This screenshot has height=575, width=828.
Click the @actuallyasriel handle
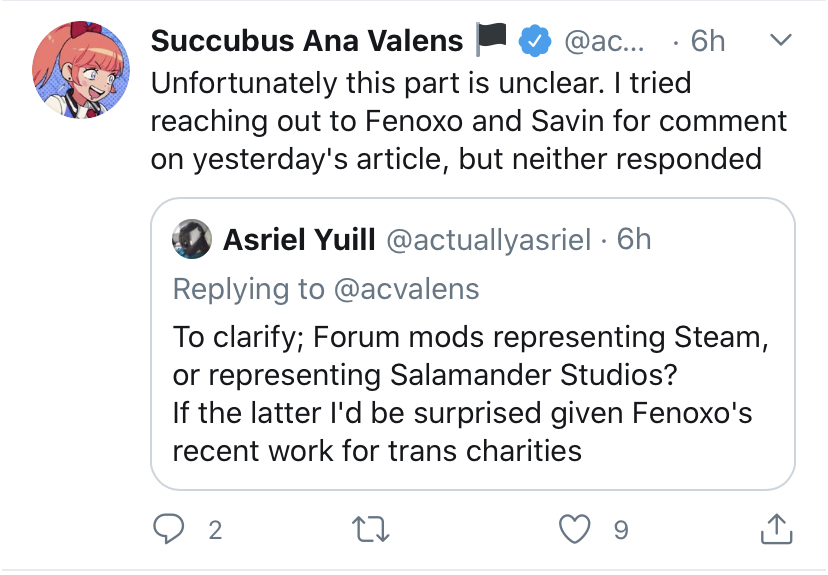(488, 239)
